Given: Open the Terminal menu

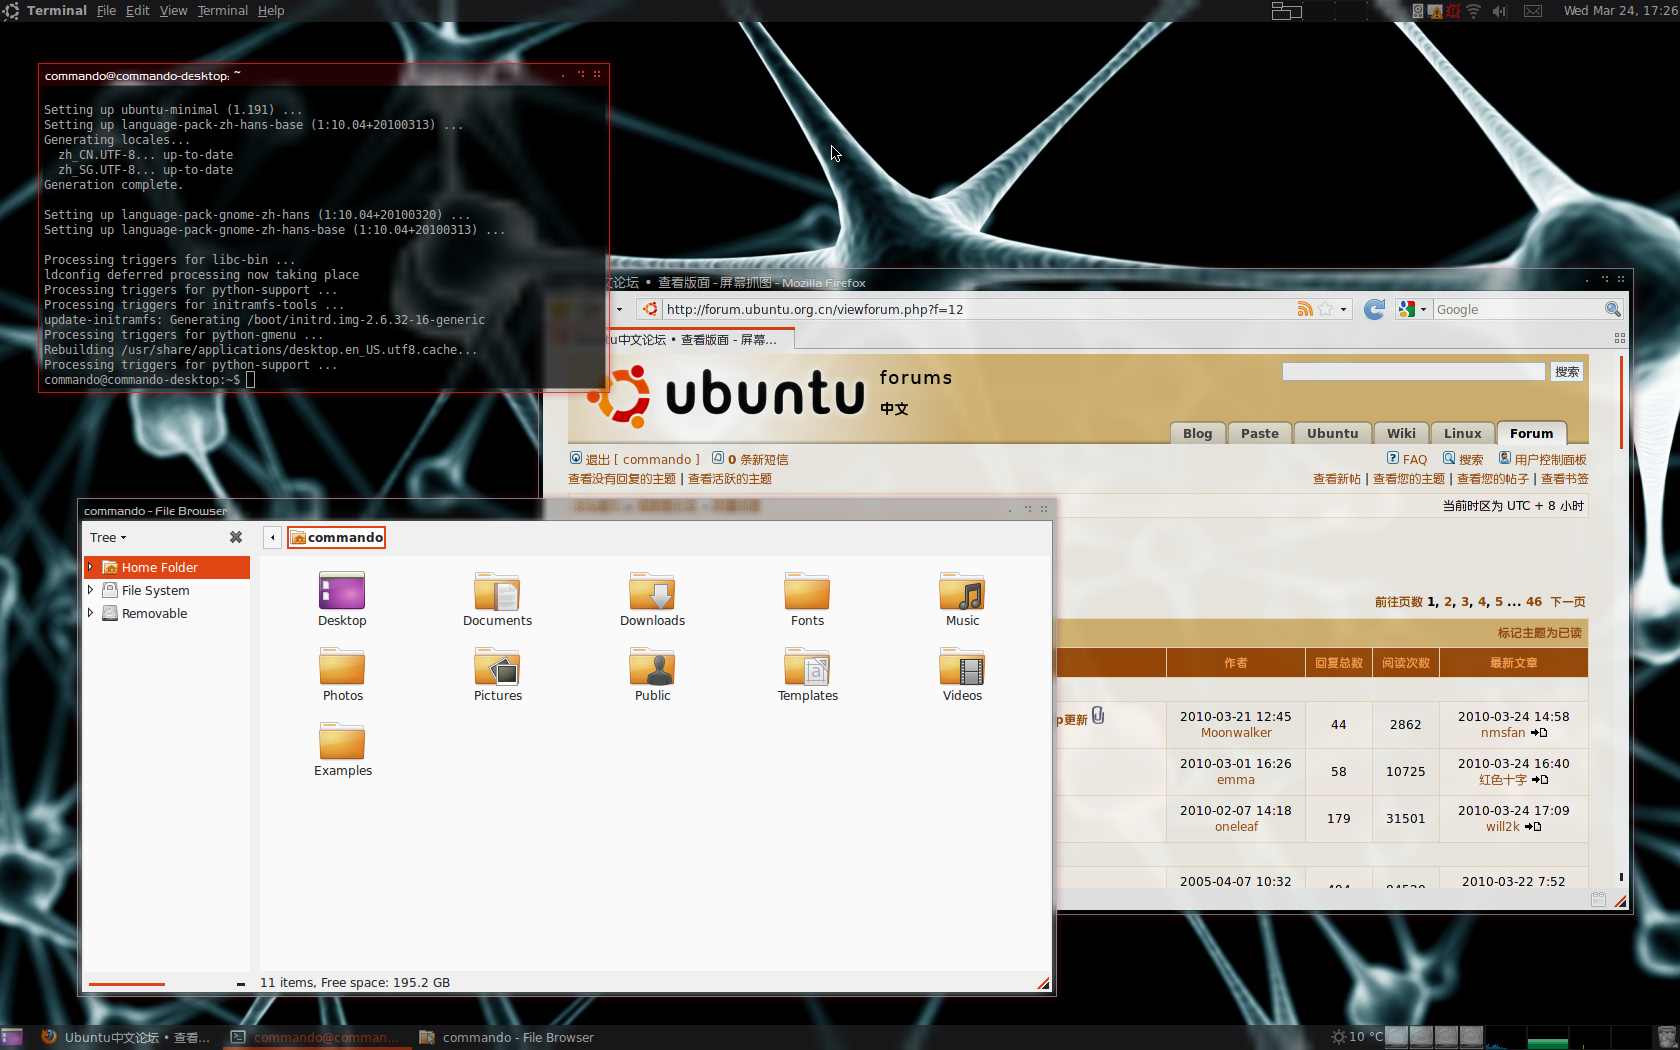Looking at the screenshot, I should (222, 11).
